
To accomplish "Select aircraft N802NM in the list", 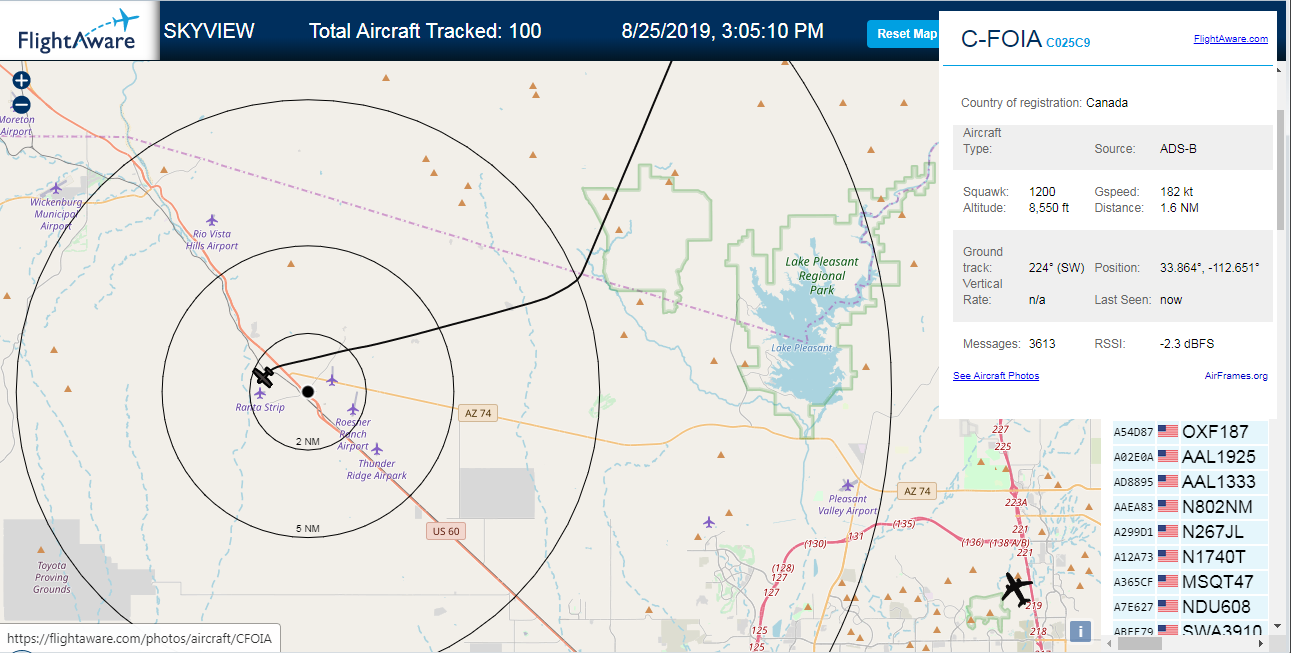I will [x=1190, y=507].
